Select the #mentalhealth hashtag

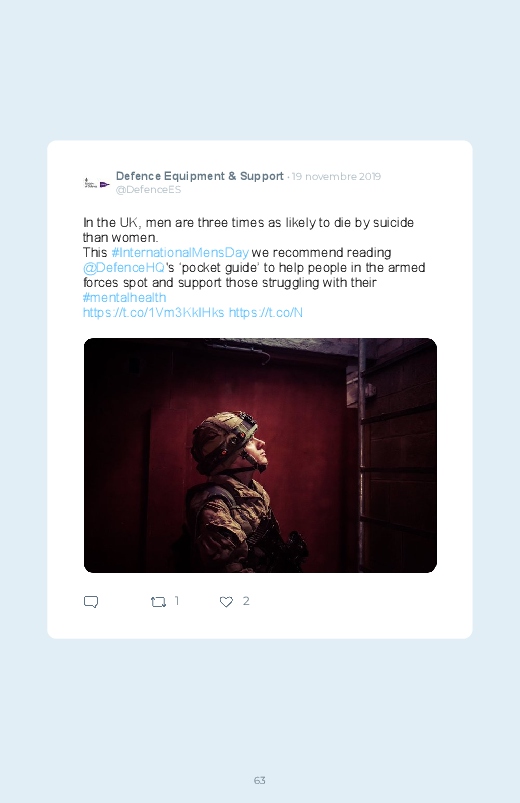pyautogui.click(x=124, y=298)
